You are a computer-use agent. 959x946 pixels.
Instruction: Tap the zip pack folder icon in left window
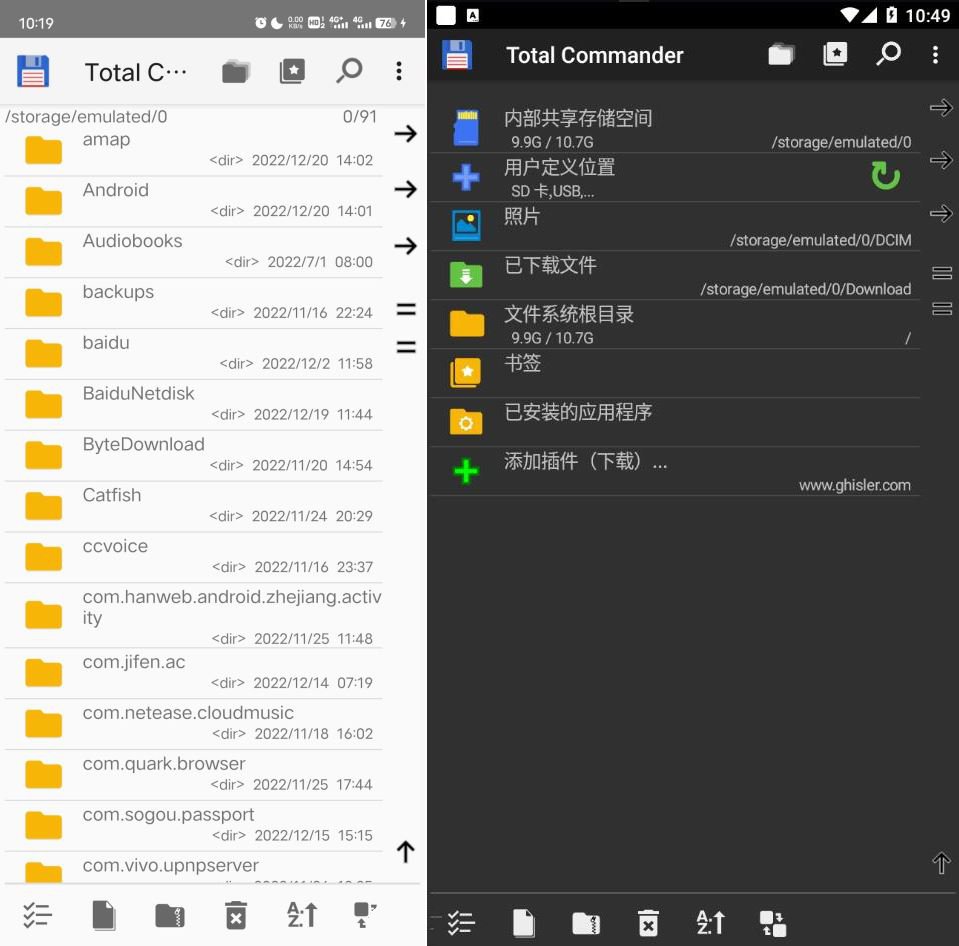click(x=170, y=915)
